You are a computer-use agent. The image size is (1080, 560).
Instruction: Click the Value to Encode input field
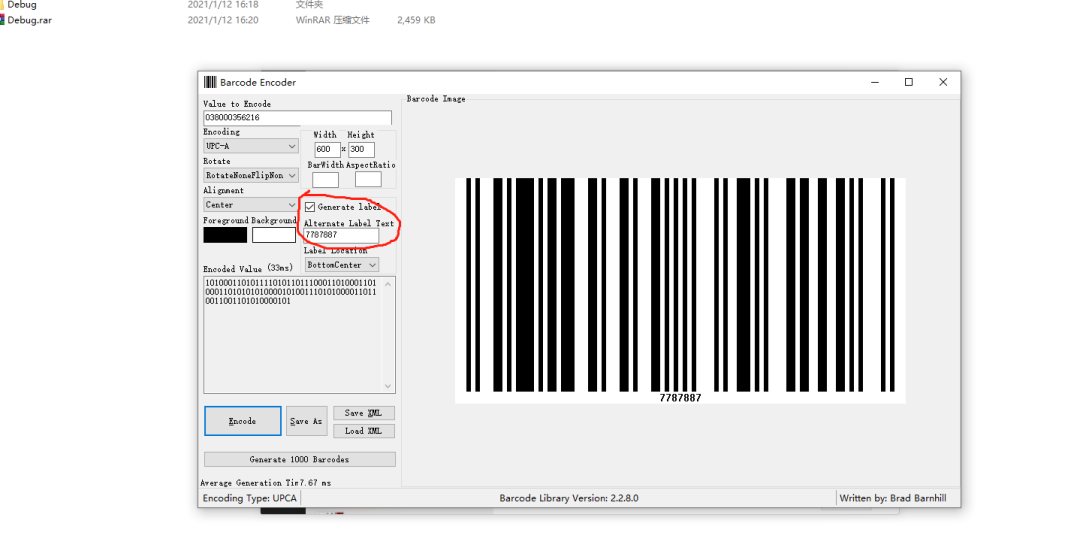(298, 117)
